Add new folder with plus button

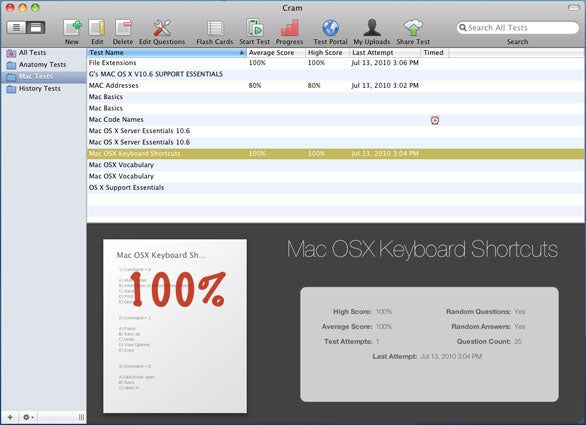pos(10,417)
